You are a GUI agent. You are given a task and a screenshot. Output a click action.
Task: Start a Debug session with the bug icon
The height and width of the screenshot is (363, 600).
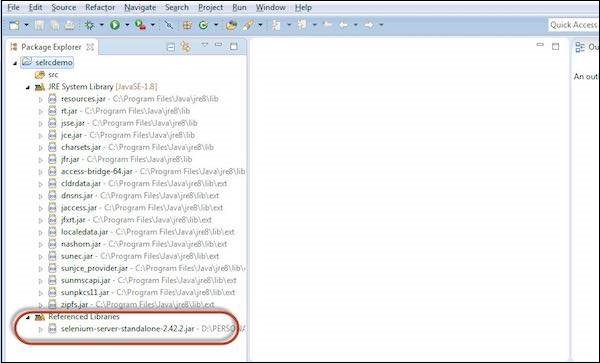pyautogui.click(x=90, y=25)
